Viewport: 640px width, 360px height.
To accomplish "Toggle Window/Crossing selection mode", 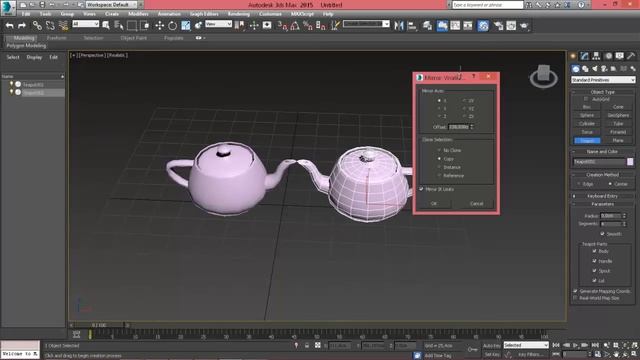I will click(145, 25).
